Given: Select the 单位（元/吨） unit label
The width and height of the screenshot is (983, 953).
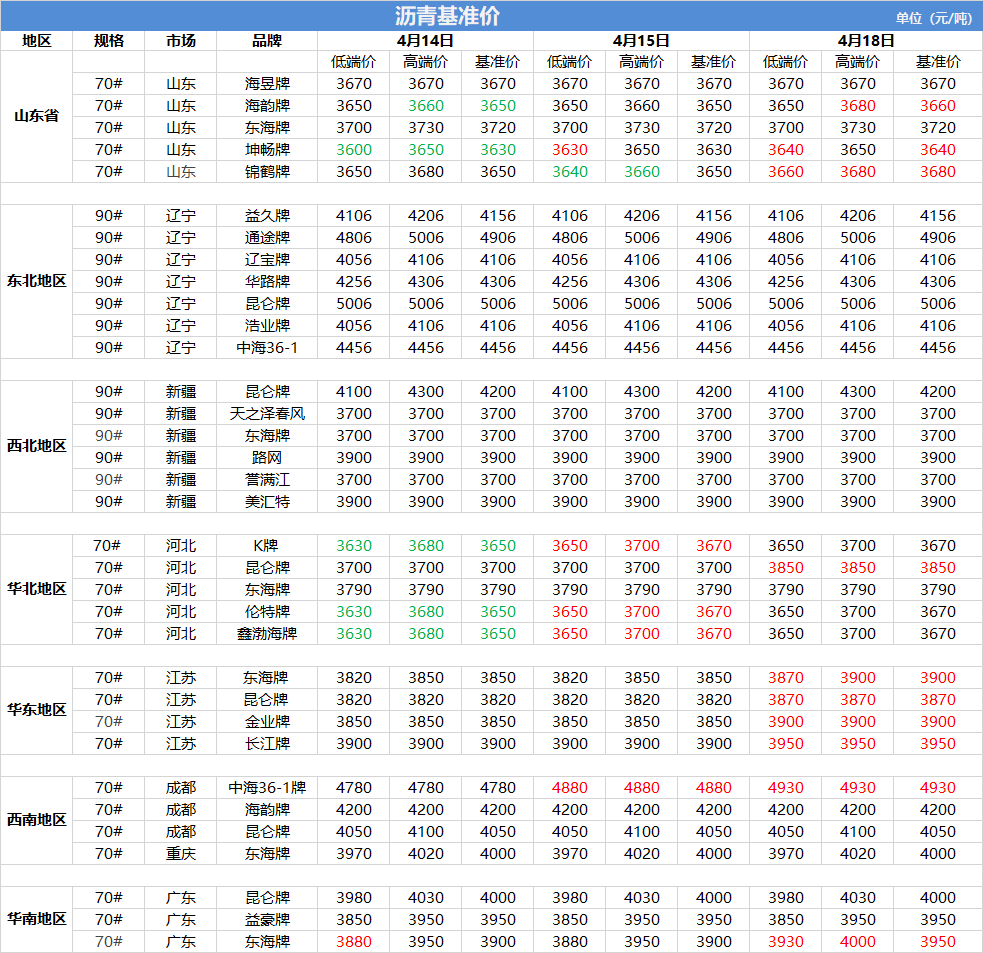Looking at the screenshot, I should (x=933, y=18).
